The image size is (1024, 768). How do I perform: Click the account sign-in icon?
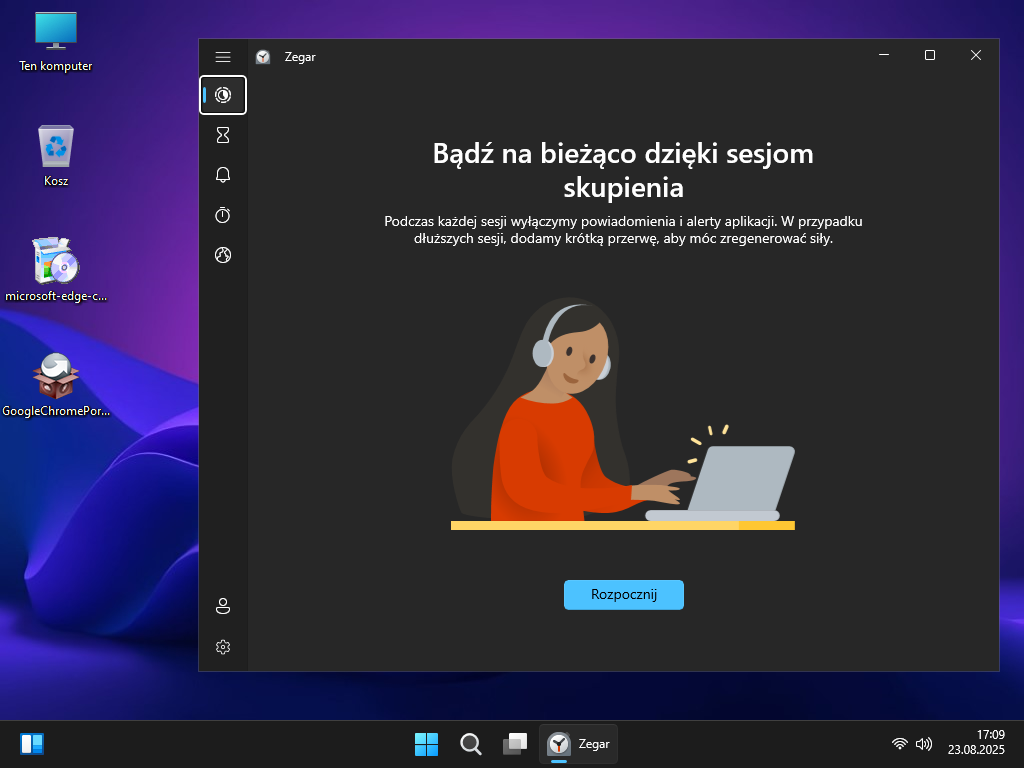(x=223, y=606)
